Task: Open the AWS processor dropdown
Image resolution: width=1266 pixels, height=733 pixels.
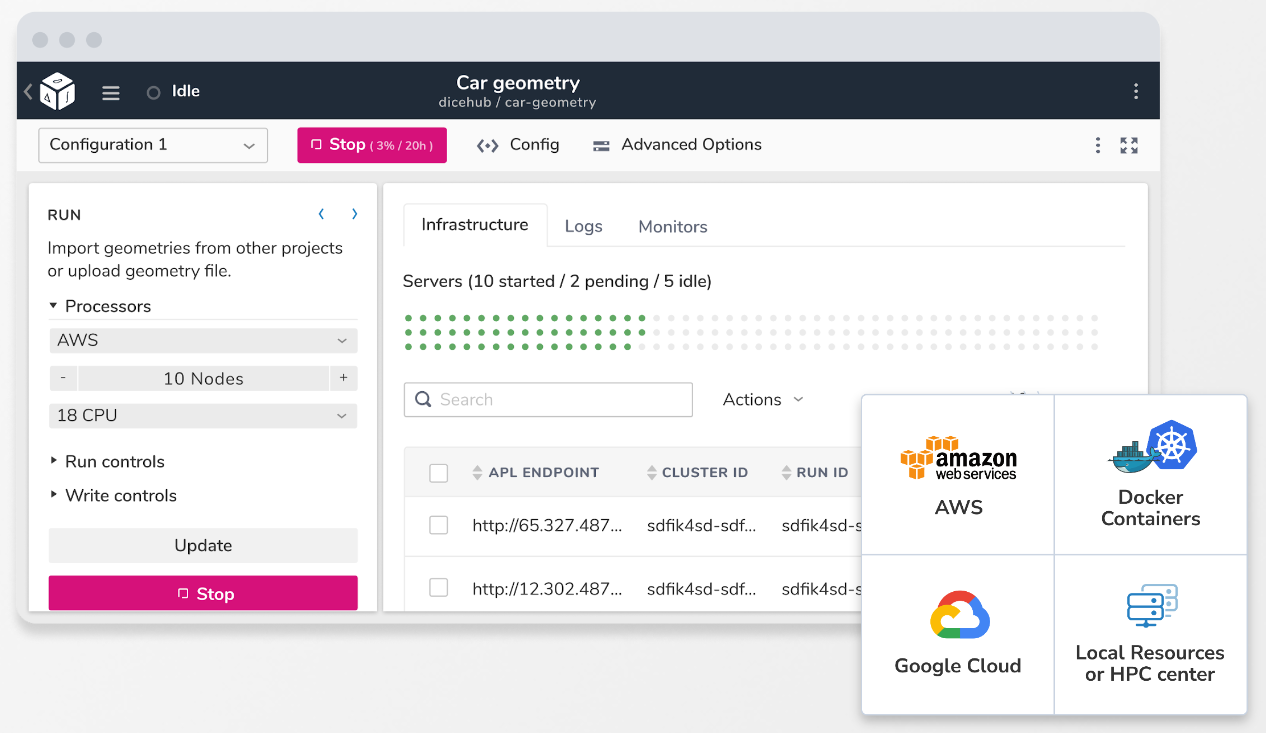Action: point(203,340)
